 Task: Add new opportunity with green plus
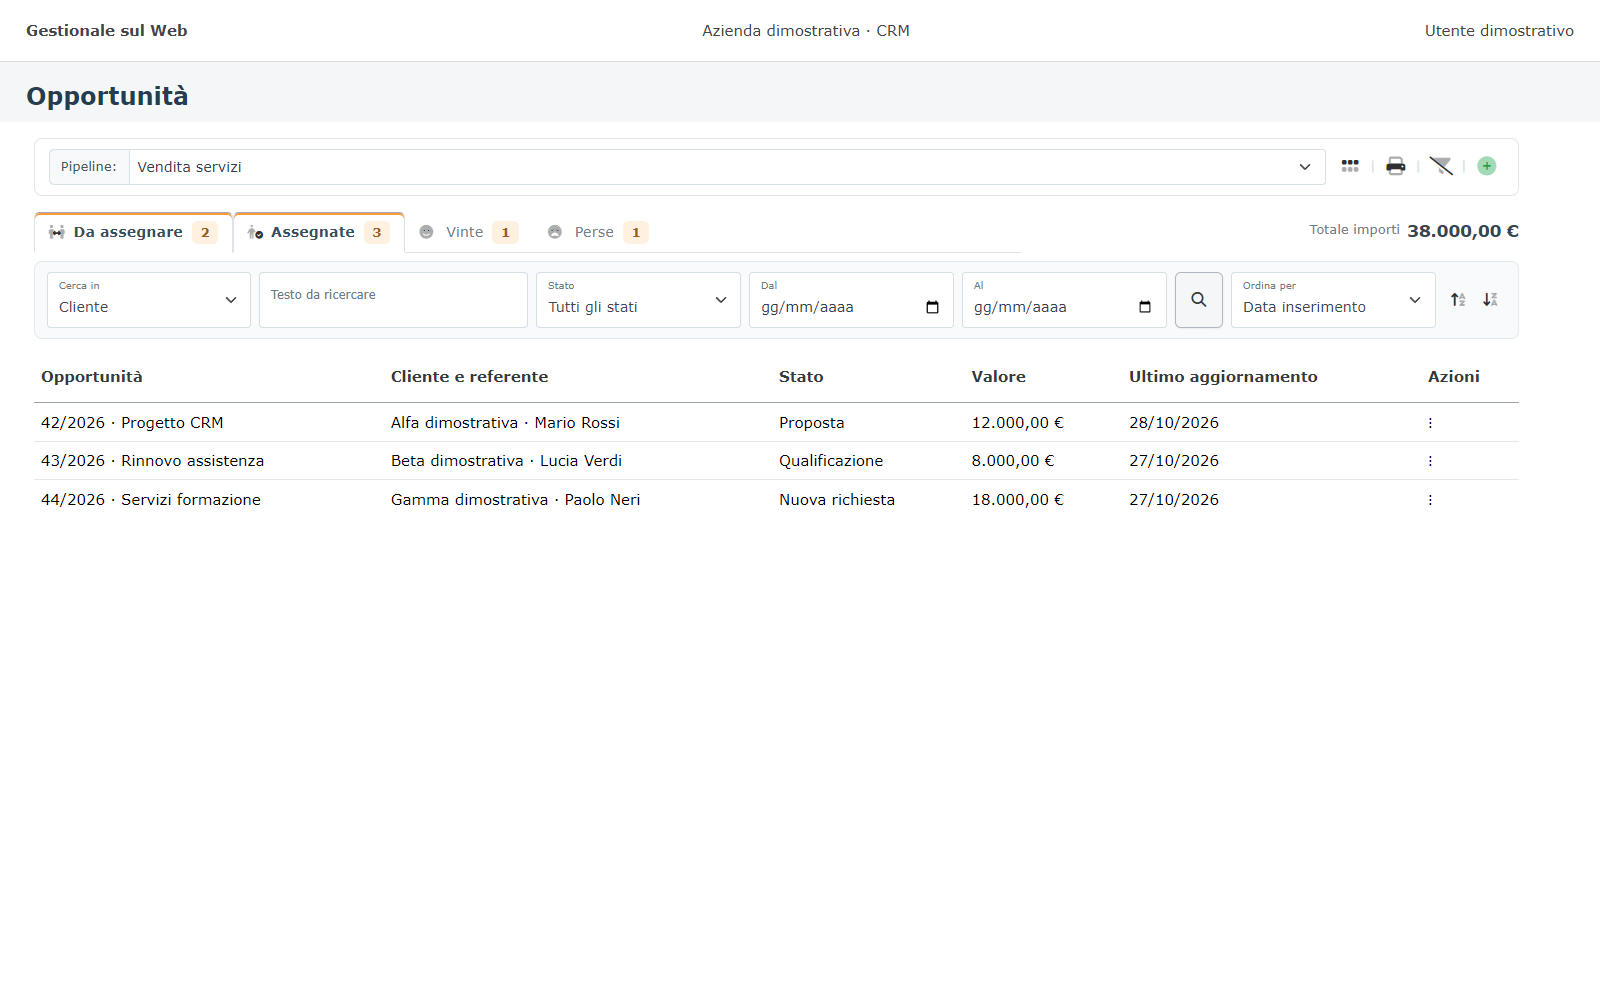tap(1487, 166)
